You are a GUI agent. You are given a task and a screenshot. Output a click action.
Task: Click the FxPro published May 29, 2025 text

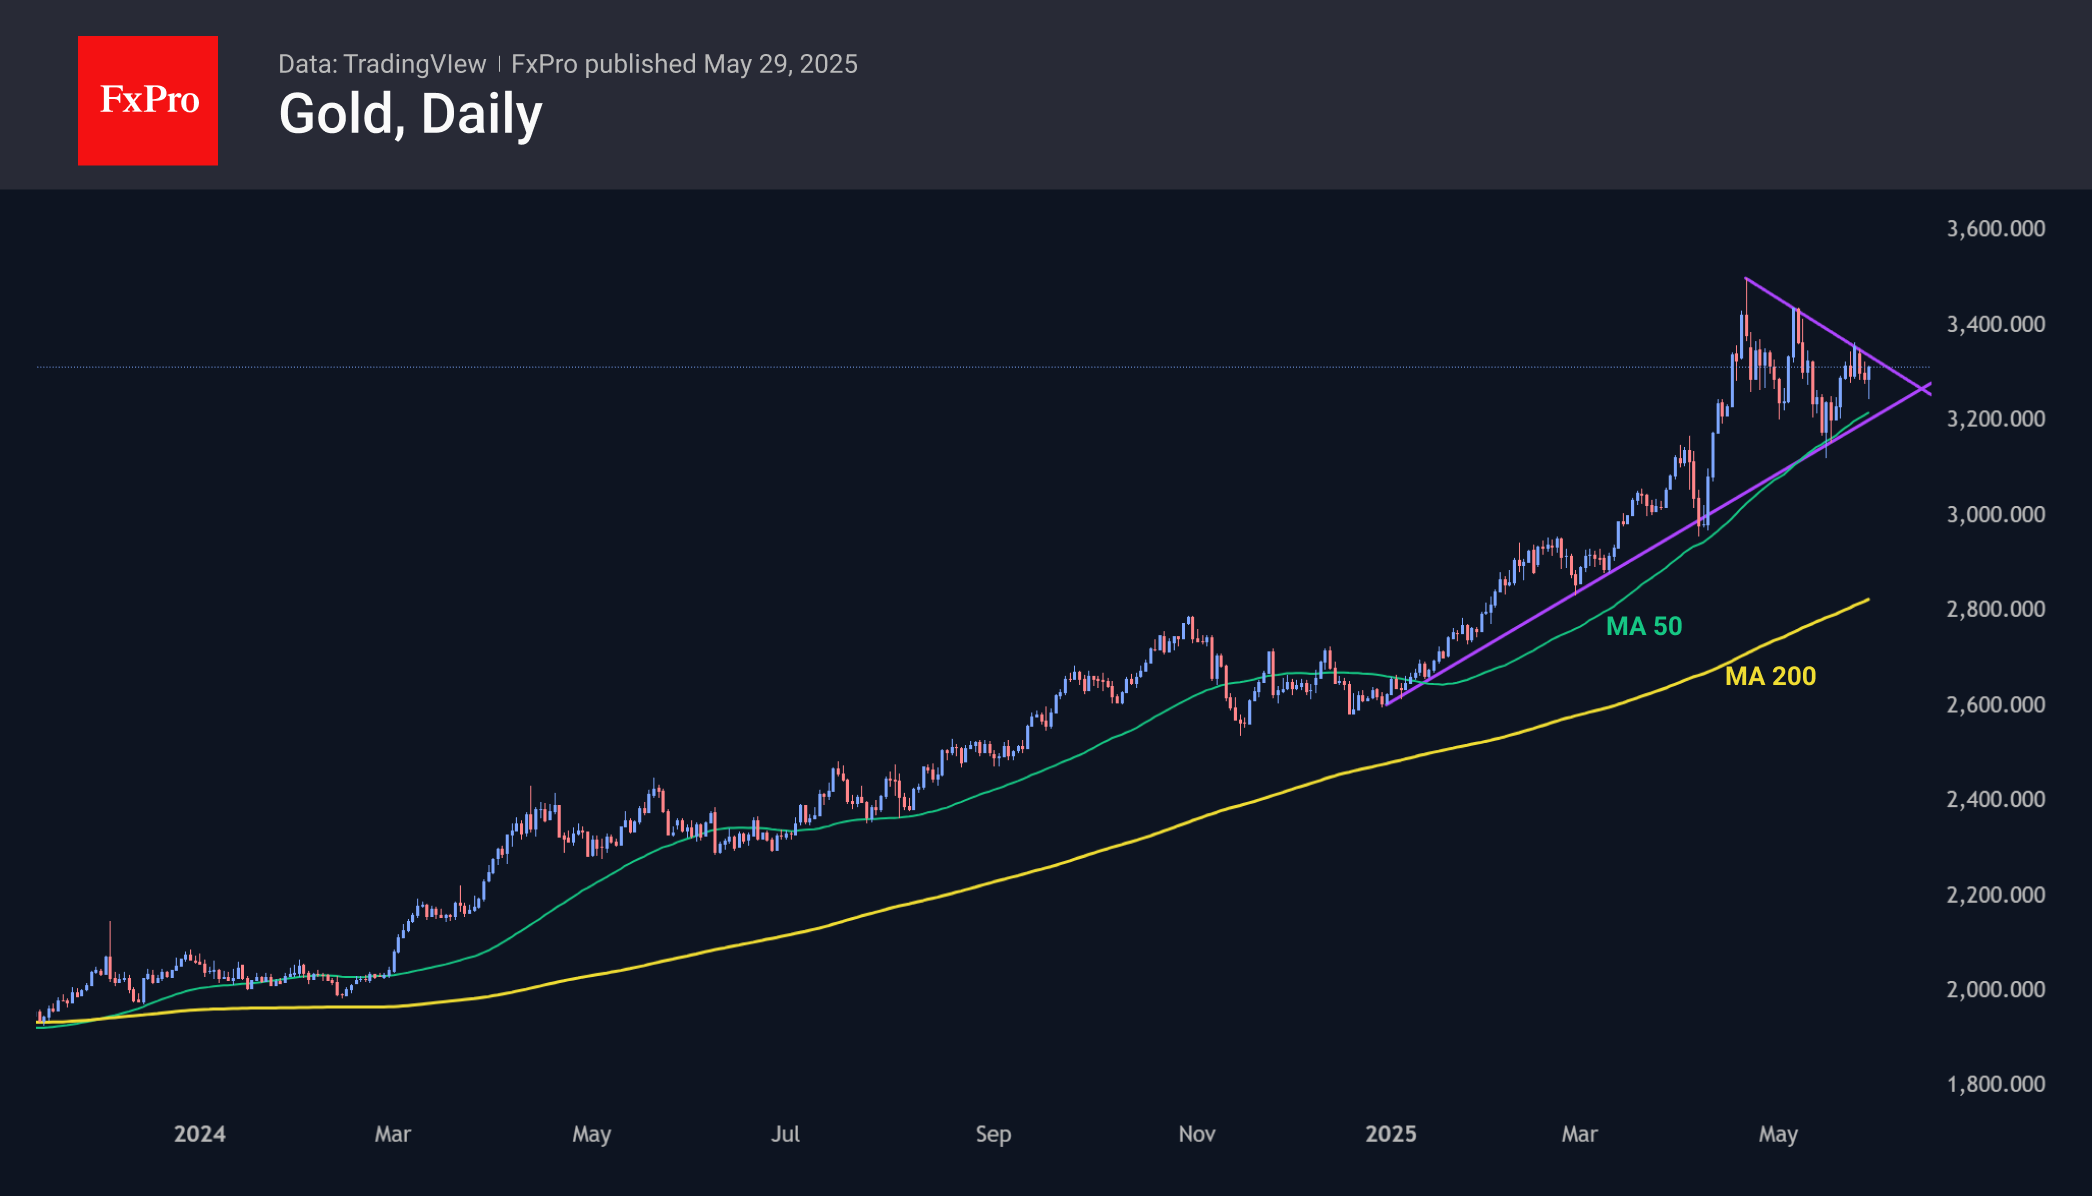tap(684, 64)
